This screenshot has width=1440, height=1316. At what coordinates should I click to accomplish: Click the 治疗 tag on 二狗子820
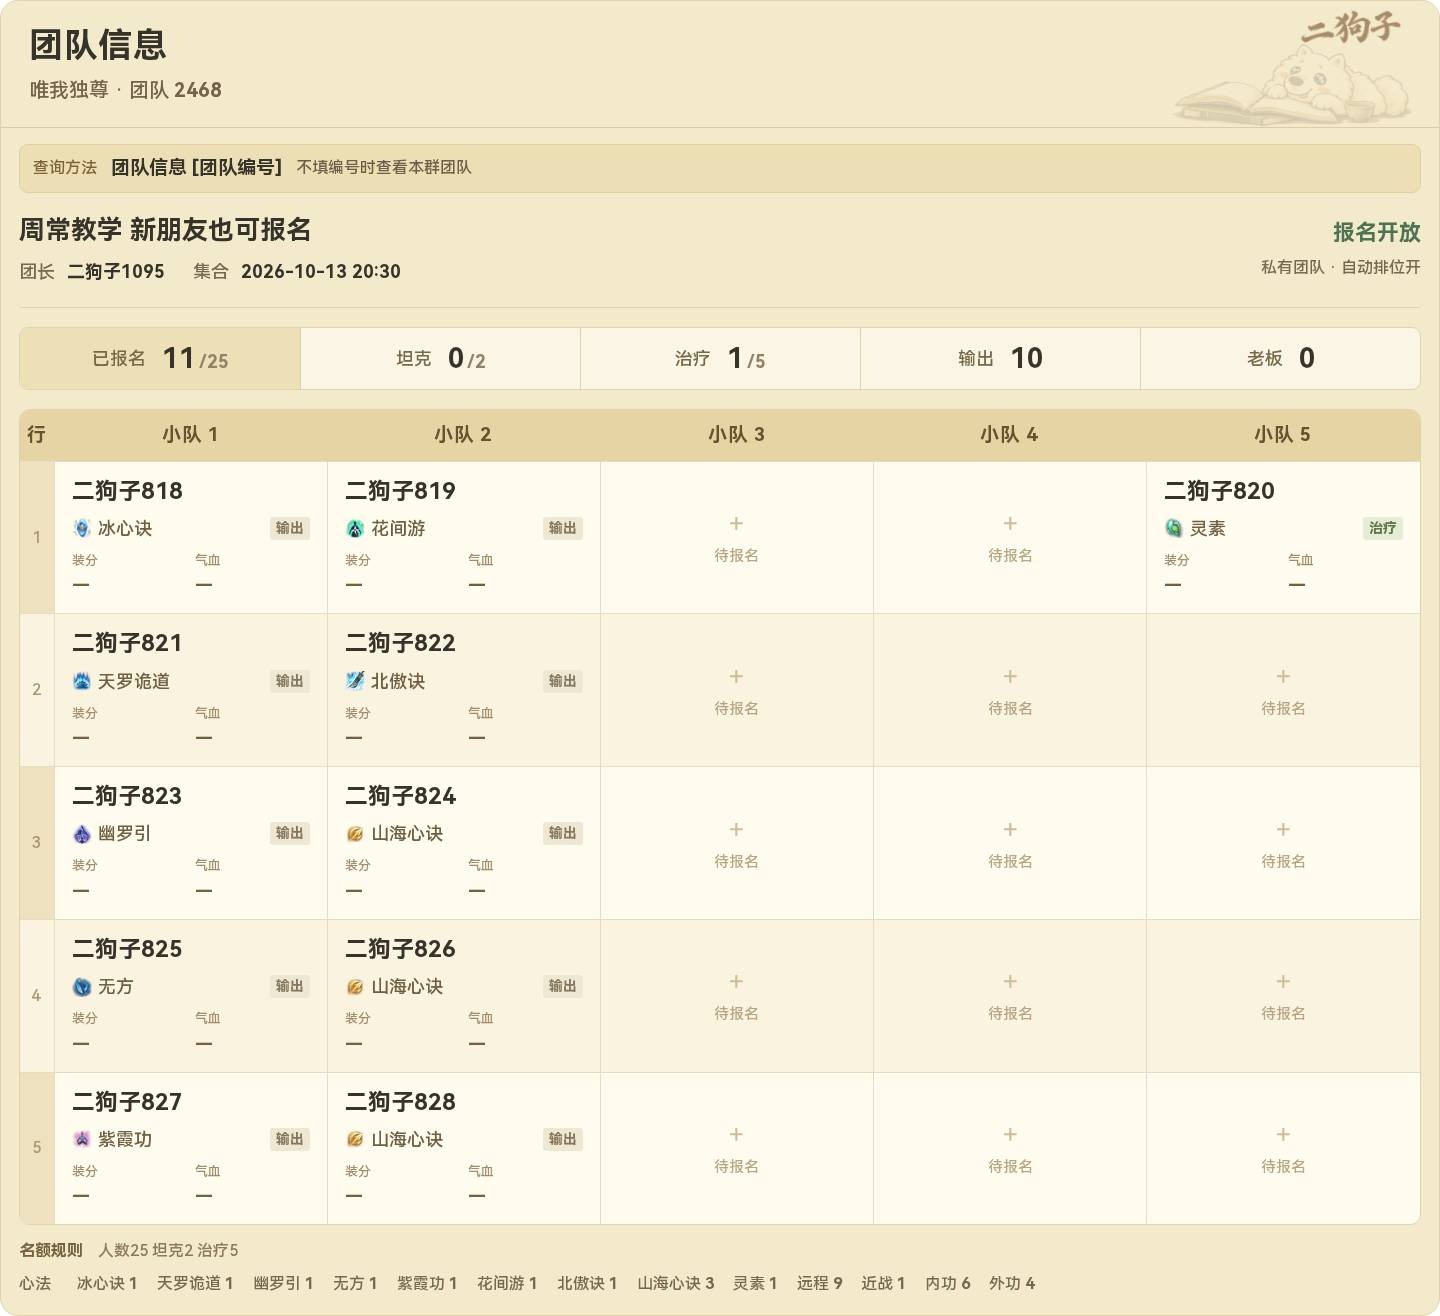[x=1383, y=528]
